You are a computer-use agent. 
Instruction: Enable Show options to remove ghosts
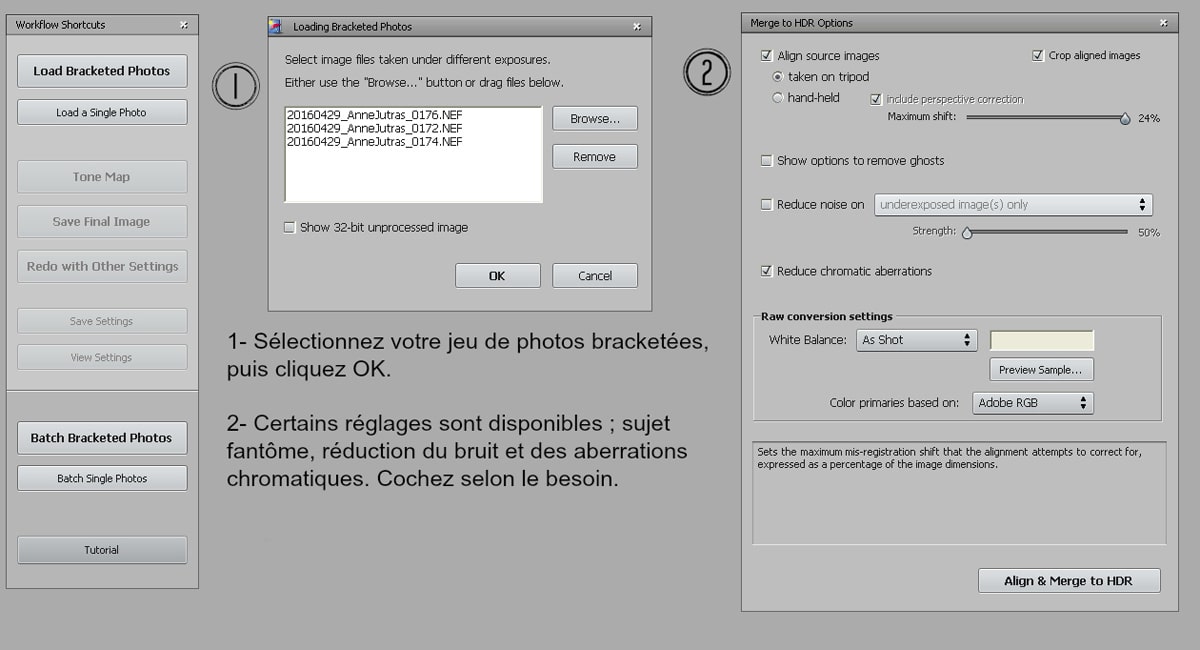point(767,161)
